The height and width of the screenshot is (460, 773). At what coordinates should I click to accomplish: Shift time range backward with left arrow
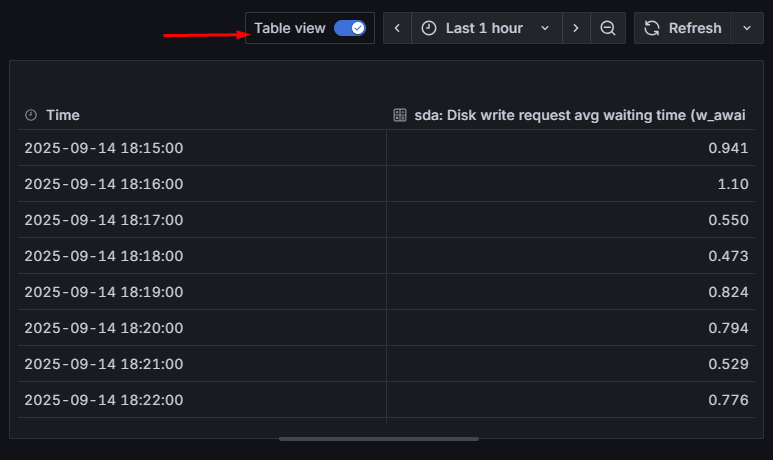[397, 28]
